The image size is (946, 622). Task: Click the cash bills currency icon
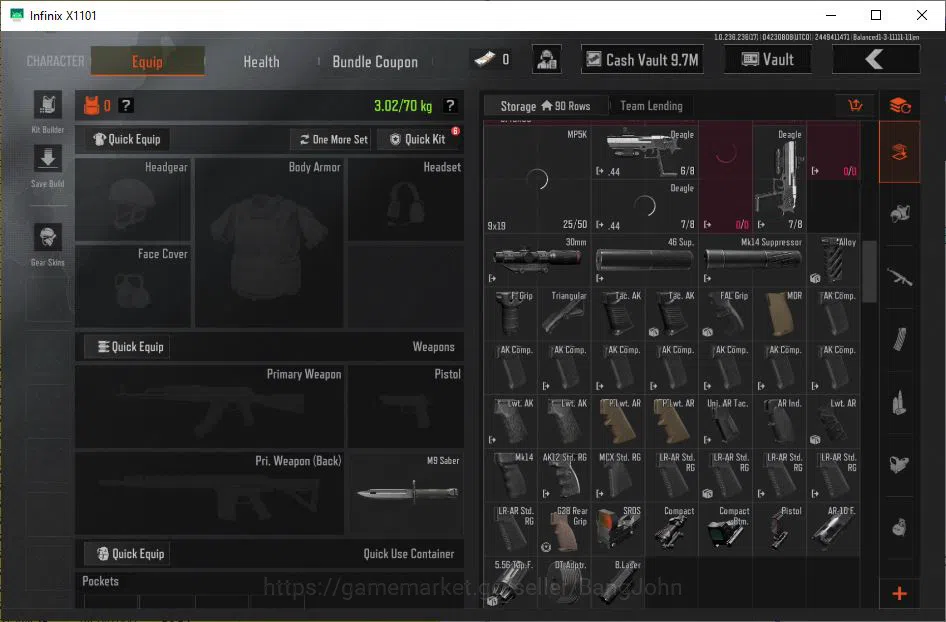coord(484,59)
